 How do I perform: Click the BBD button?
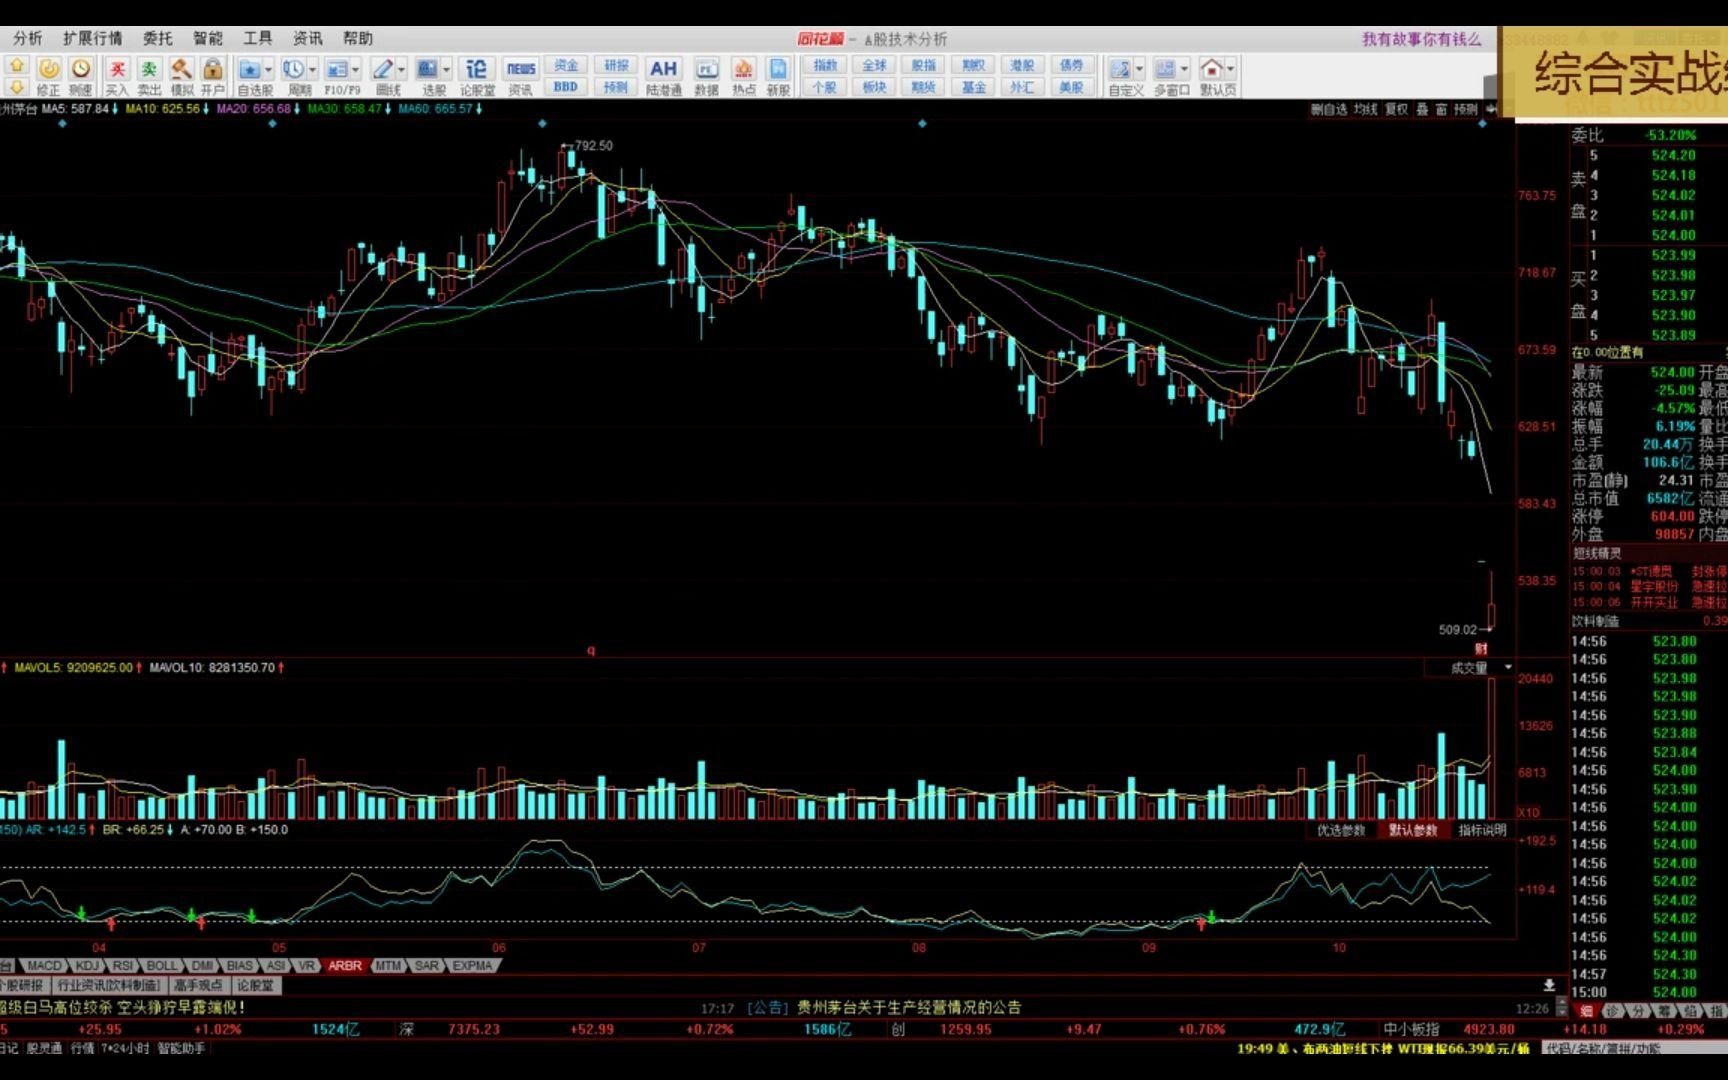tap(566, 87)
